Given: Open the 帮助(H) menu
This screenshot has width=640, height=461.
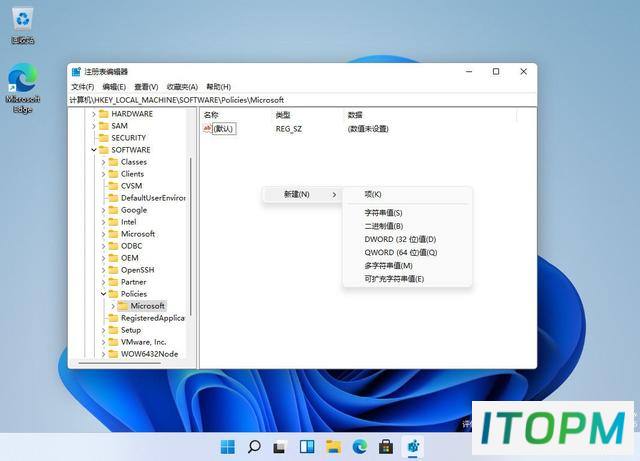Looking at the screenshot, I should click(x=218, y=87).
